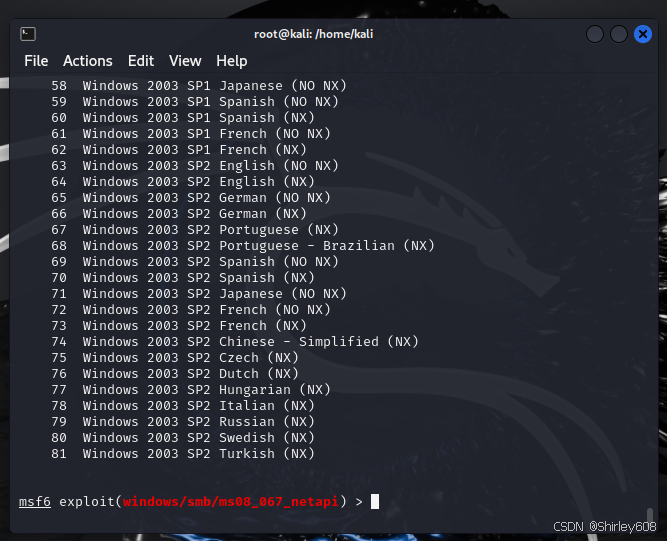The image size is (667, 541).
Task: Select row 73 Windows 2003 SP2 French (NX)
Action: click(179, 326)
